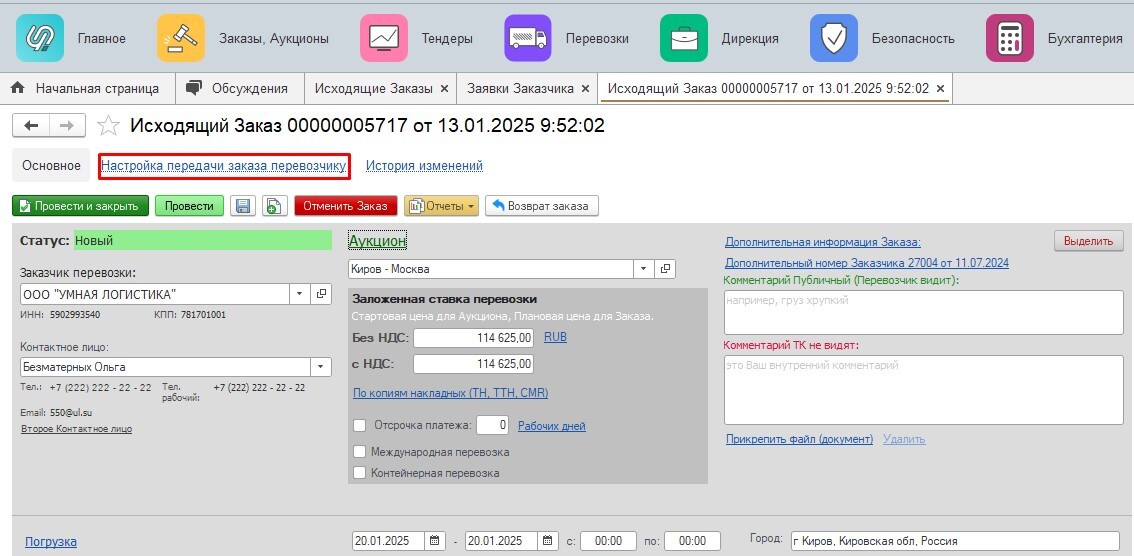Click the Отсрочка платежа days field
Screen dimensions: 1134x556
[493, 425]
